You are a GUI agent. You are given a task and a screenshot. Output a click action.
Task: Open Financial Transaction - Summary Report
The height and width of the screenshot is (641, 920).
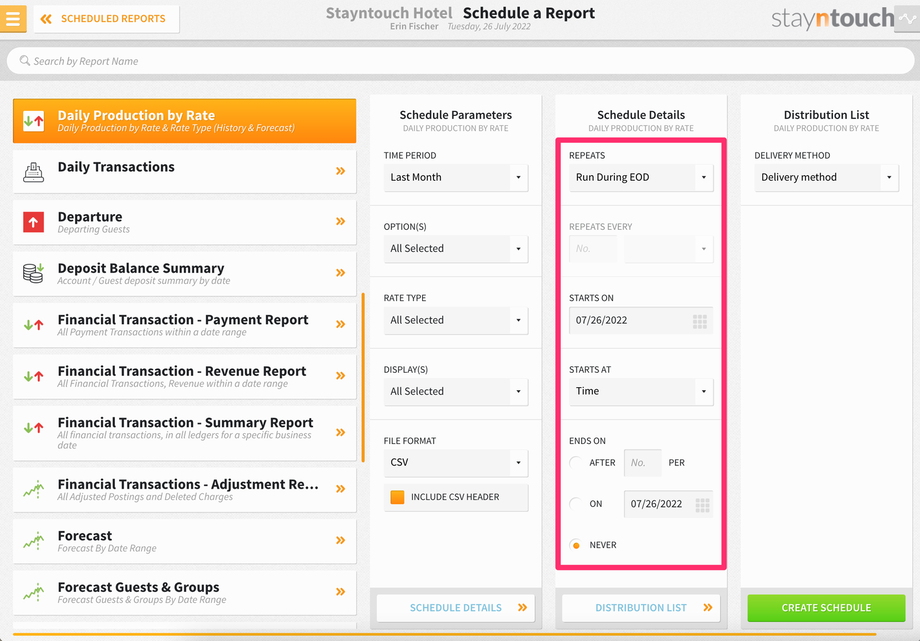click(x=184, y=433)
